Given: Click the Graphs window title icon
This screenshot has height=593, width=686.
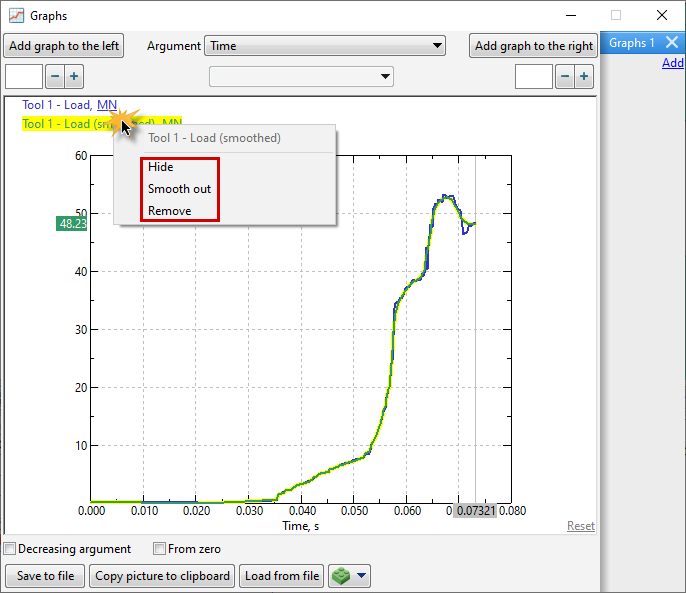Looking at the screenshot, I should (x=16, y=16).
